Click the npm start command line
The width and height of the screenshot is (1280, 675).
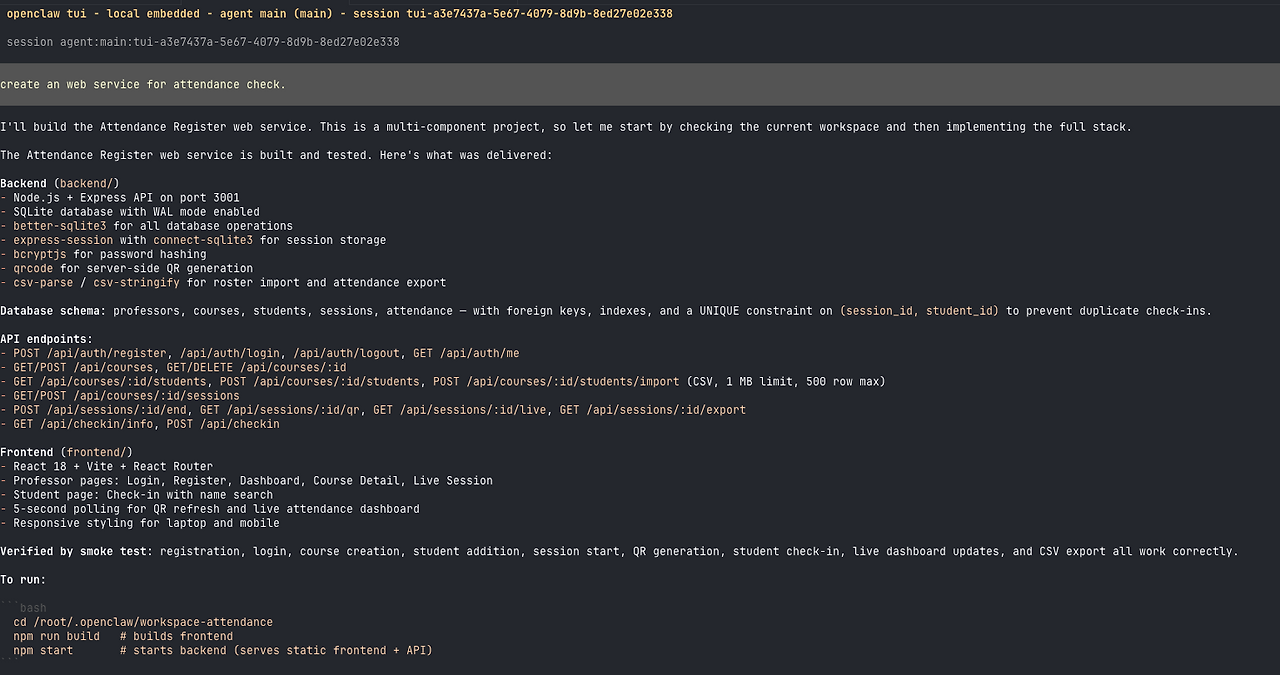coord(223,650)
